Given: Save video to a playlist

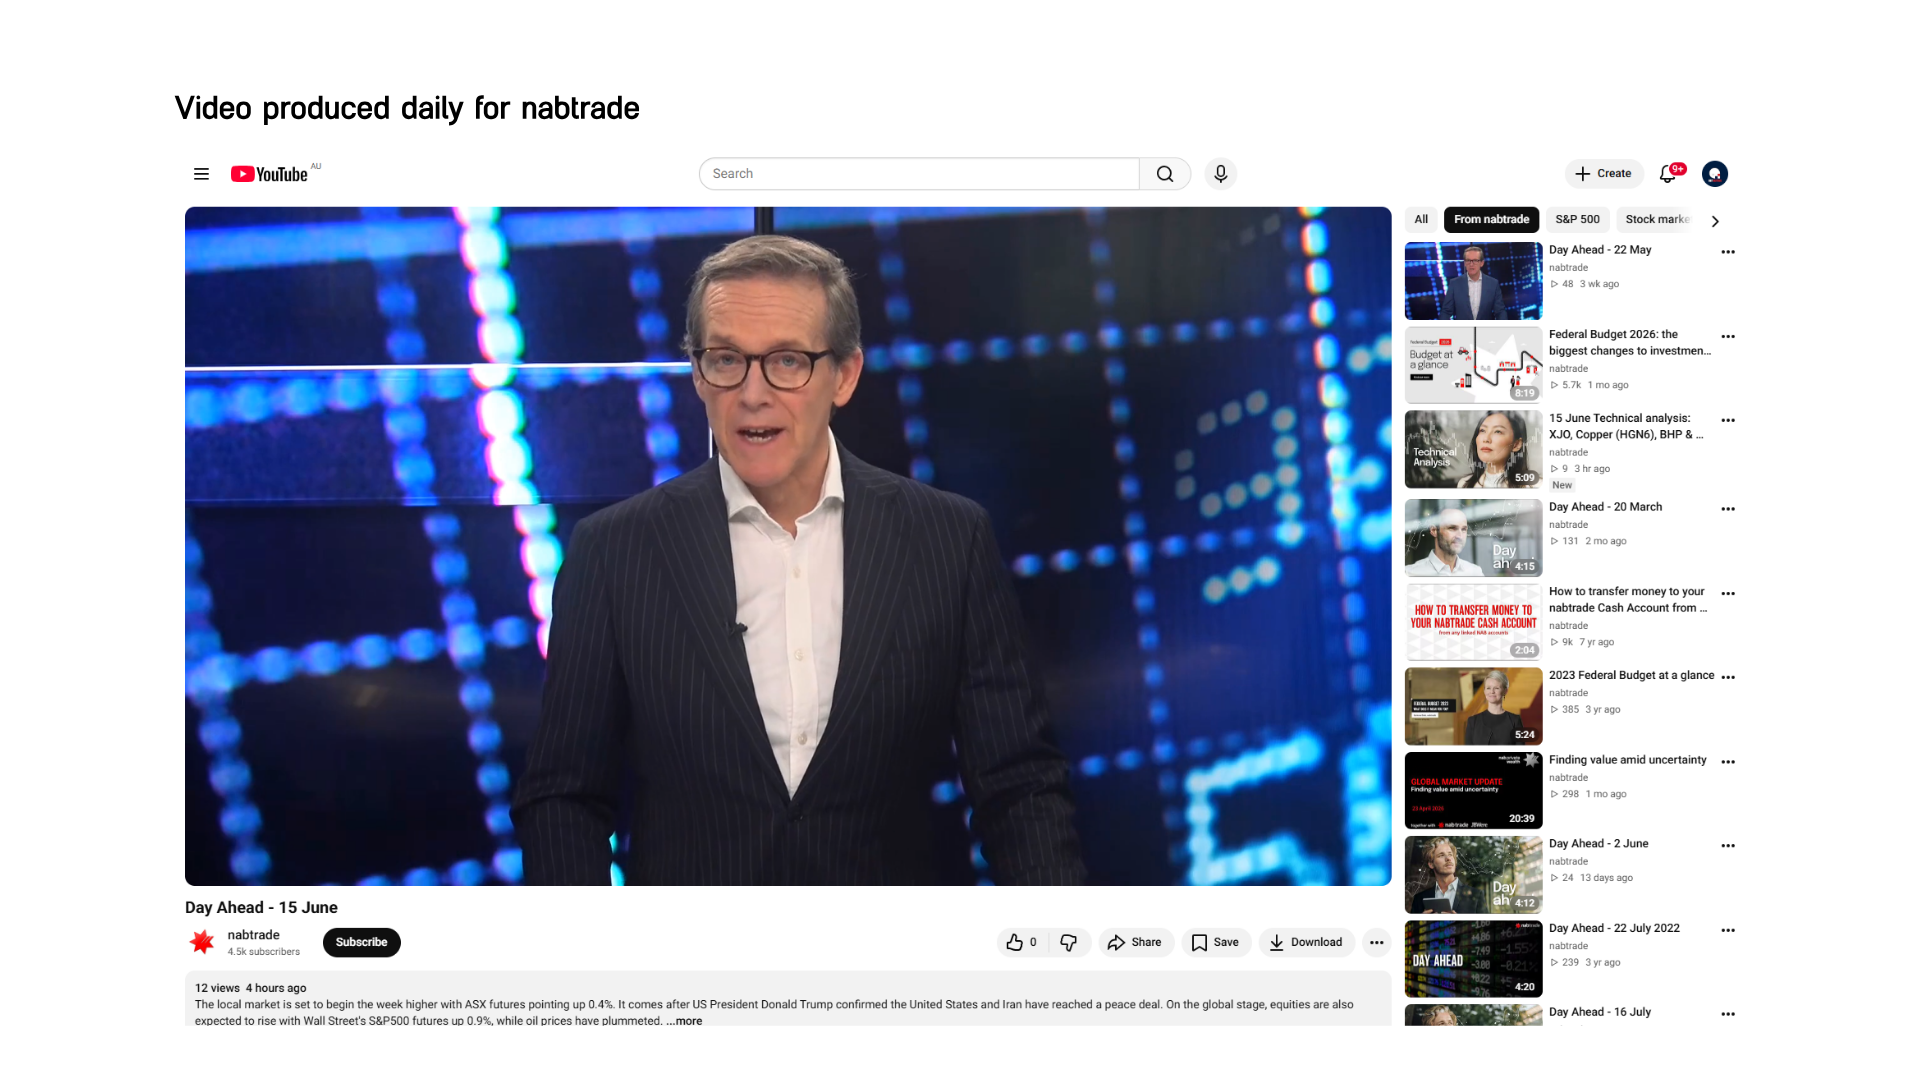Looking at the screenshot, I should (1216, 942).
